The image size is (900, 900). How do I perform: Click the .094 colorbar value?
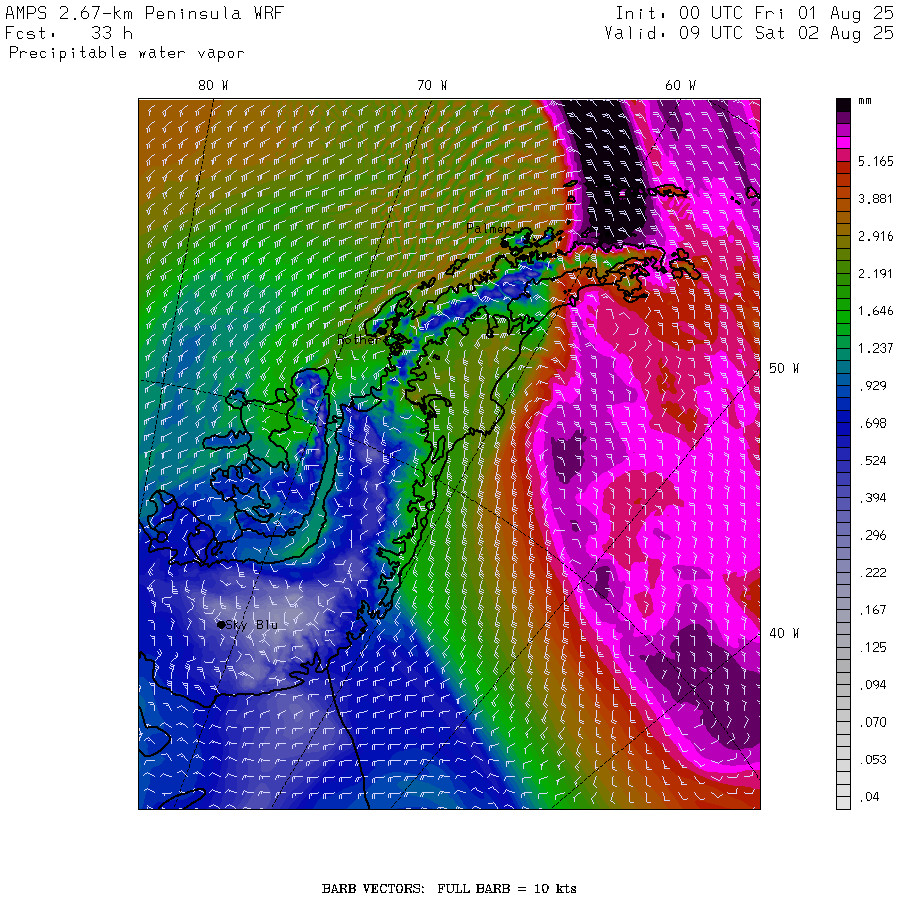(873, 685)
